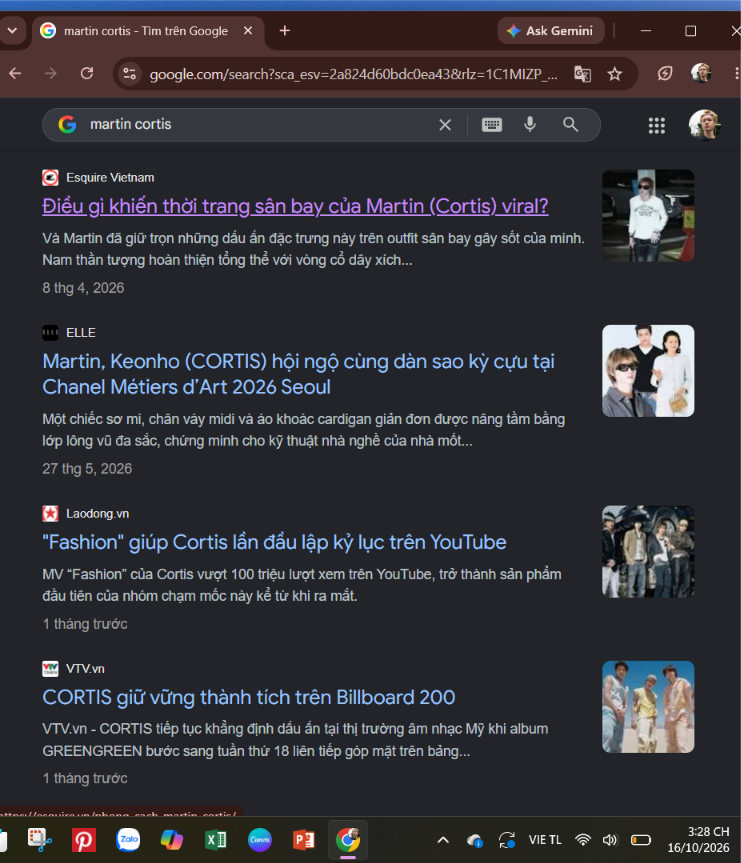This screenshot has width=741, height=863.
Task: Click the ELLE favicon
Action: (51, 333)
